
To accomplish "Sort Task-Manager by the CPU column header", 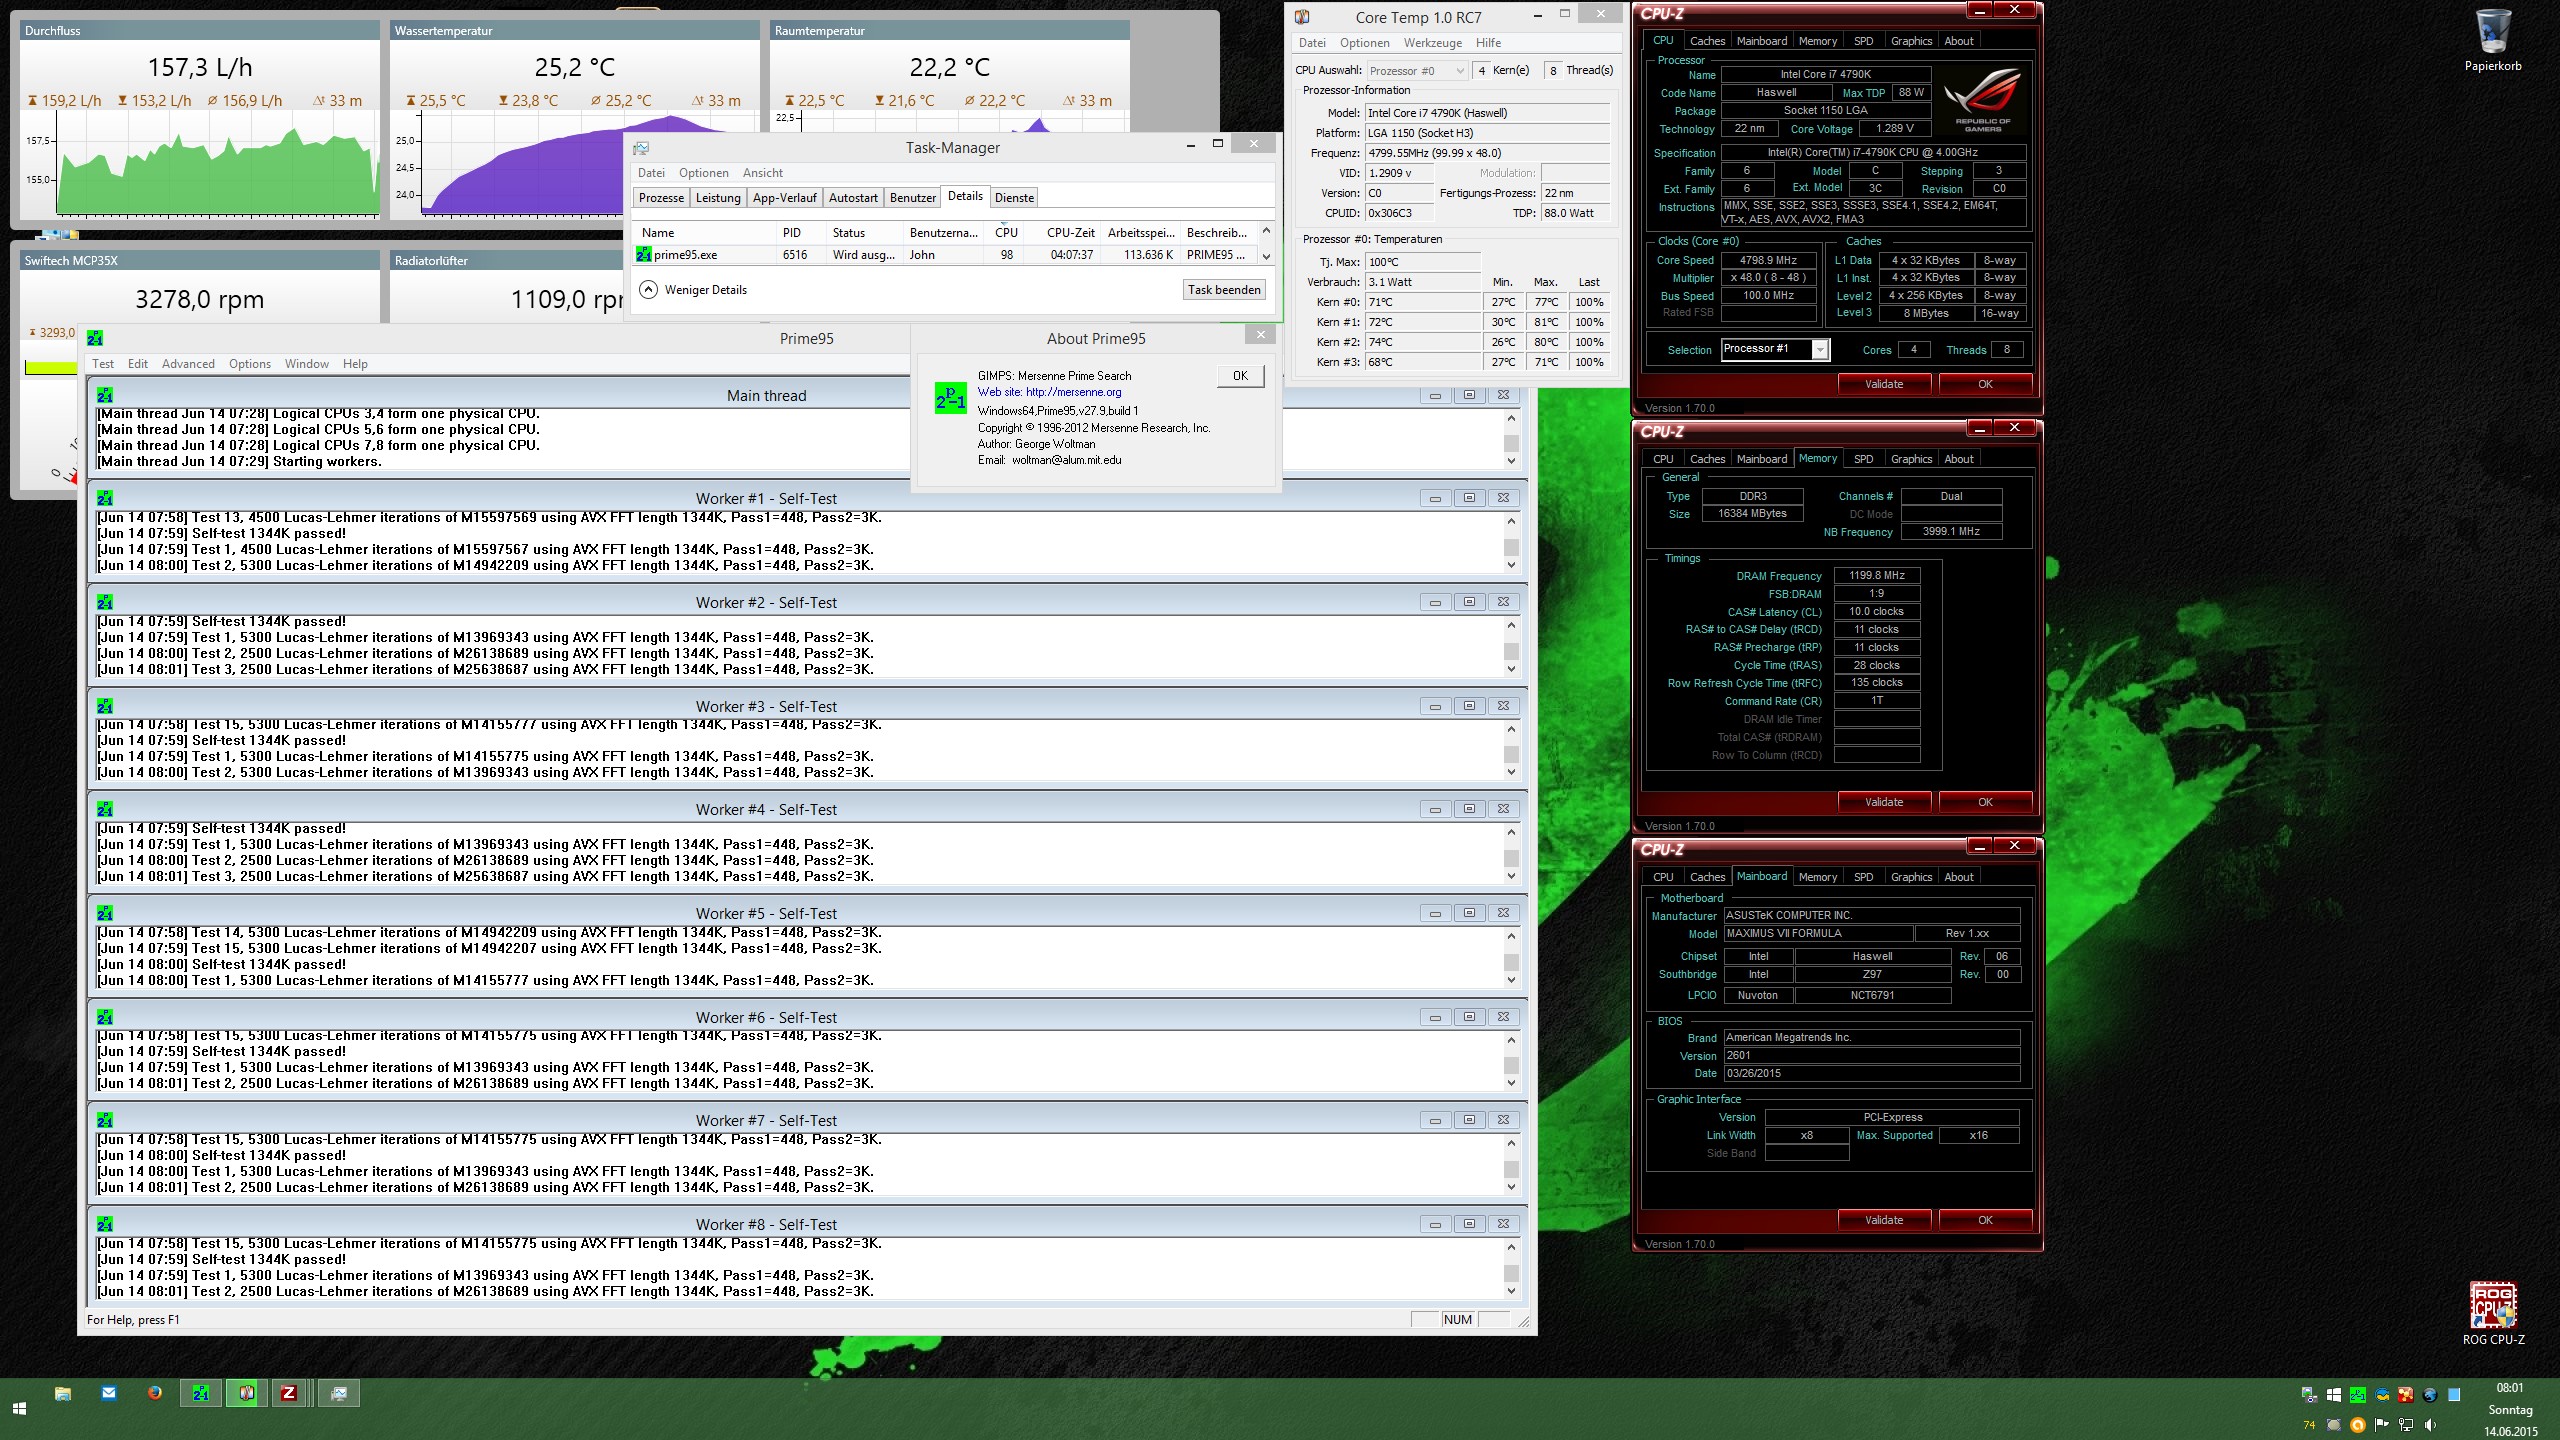I will click(1007, 232).
